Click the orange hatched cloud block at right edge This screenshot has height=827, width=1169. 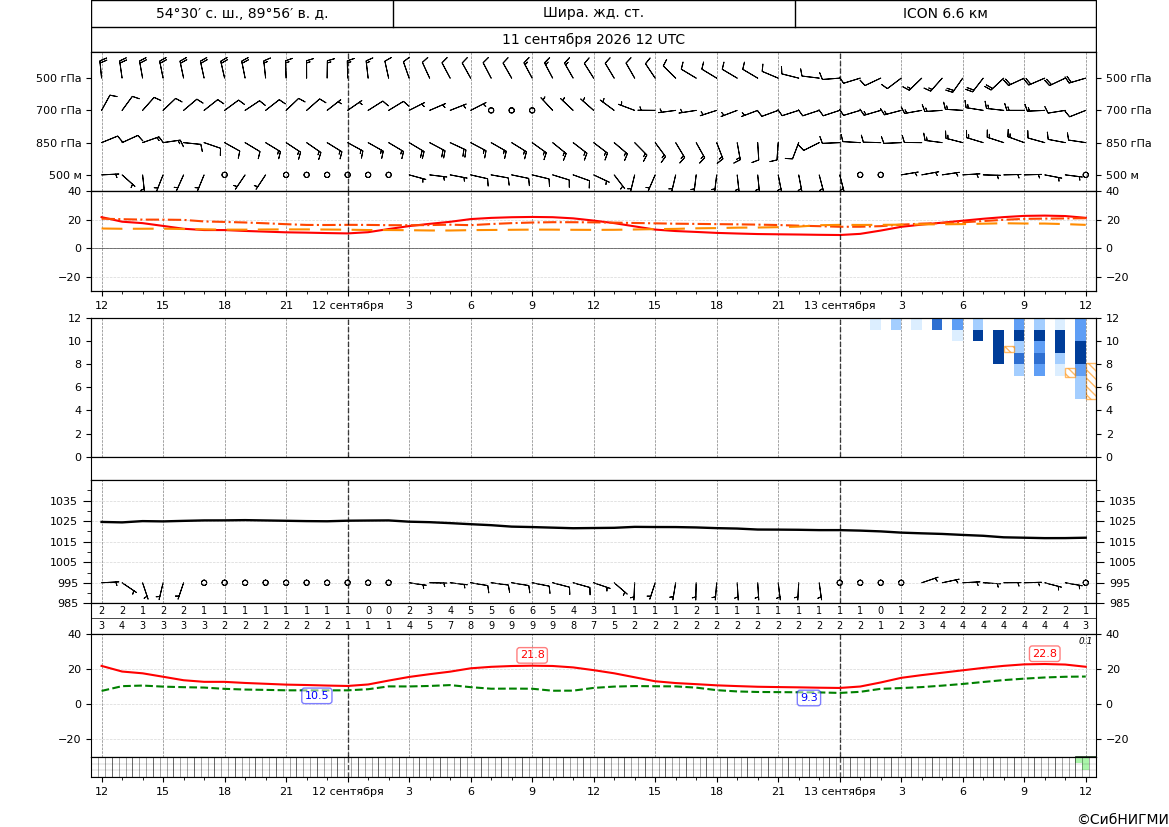1091,381
